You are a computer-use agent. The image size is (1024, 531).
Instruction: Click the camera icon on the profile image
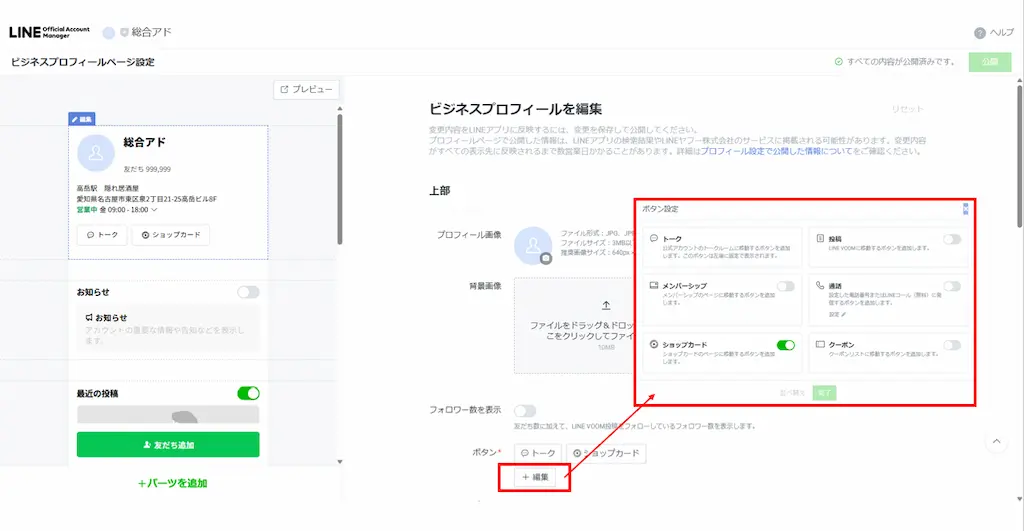pos(546,259)
